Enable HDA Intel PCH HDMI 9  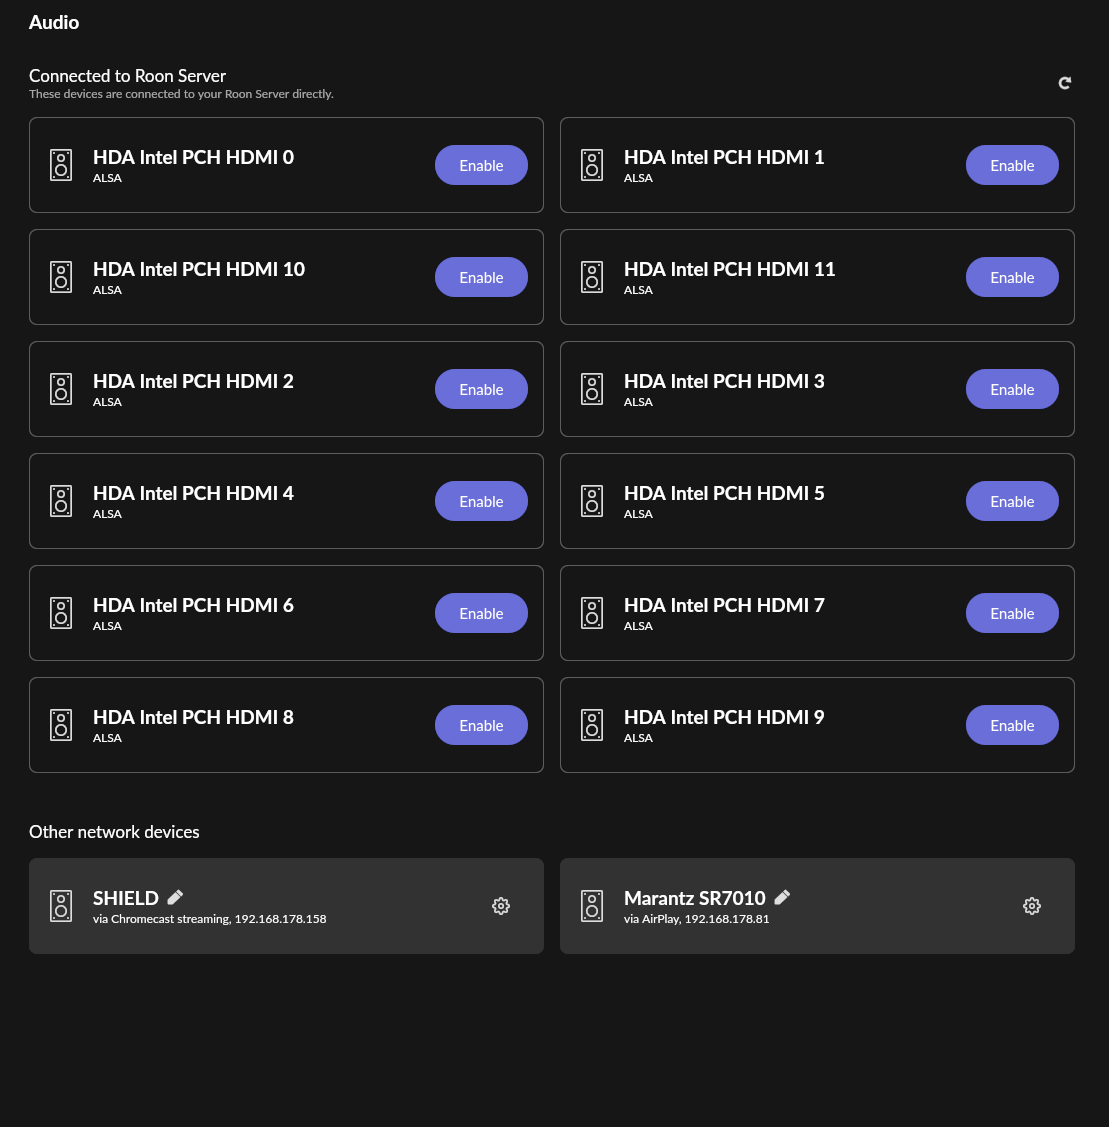tap(1012, 726)
